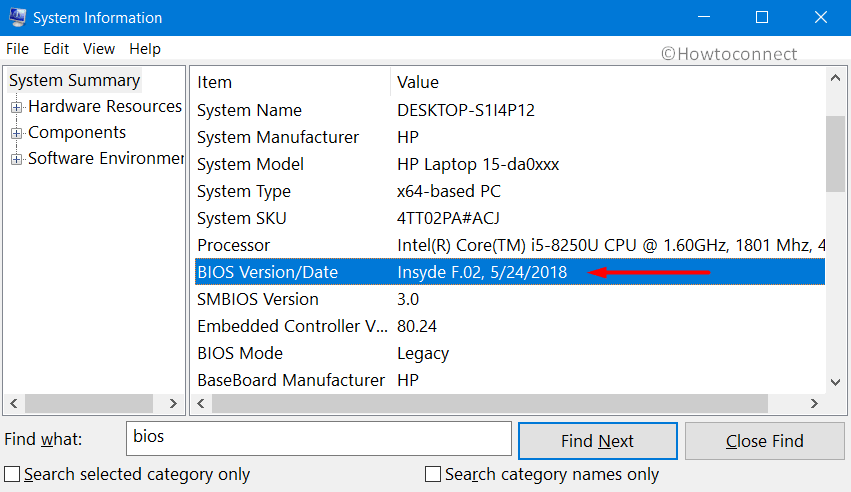Select the Processor row
The width and height of the screenshot is (851, 492).
coord(510,245)
